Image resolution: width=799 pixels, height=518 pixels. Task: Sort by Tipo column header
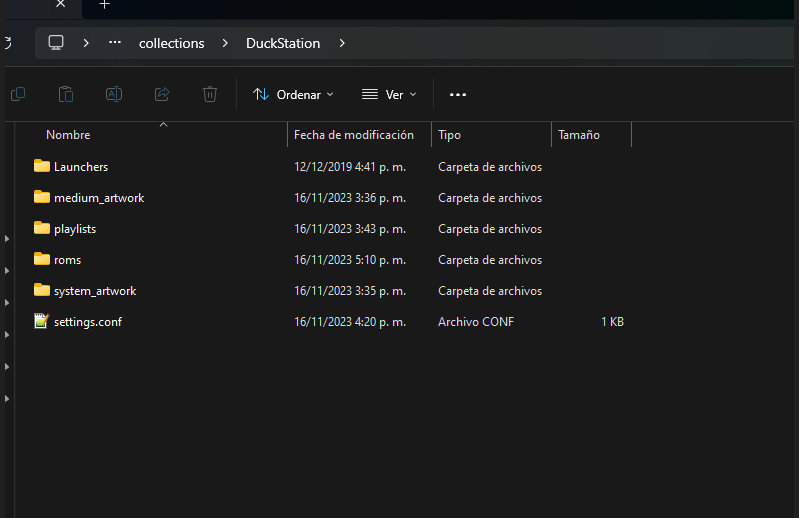[x=449, y=135]
